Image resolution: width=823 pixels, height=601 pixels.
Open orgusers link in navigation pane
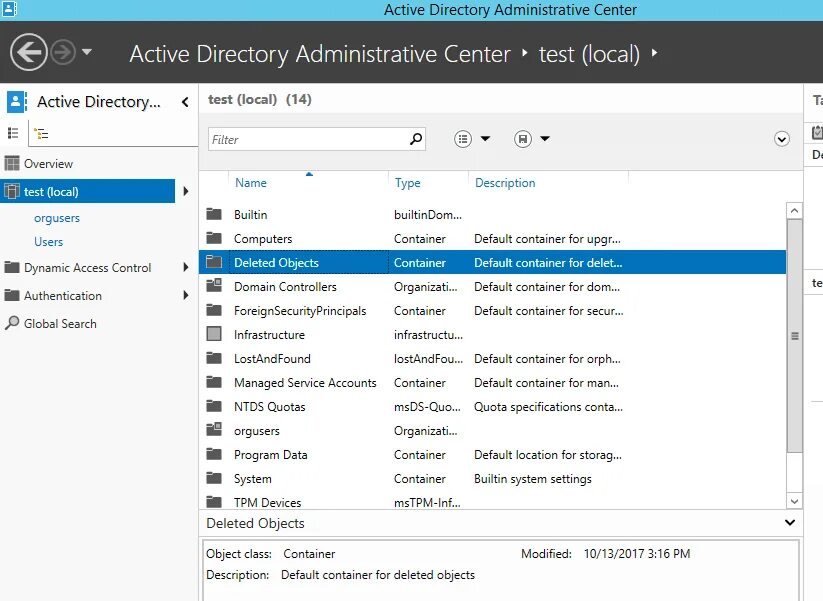coord(57,218)
